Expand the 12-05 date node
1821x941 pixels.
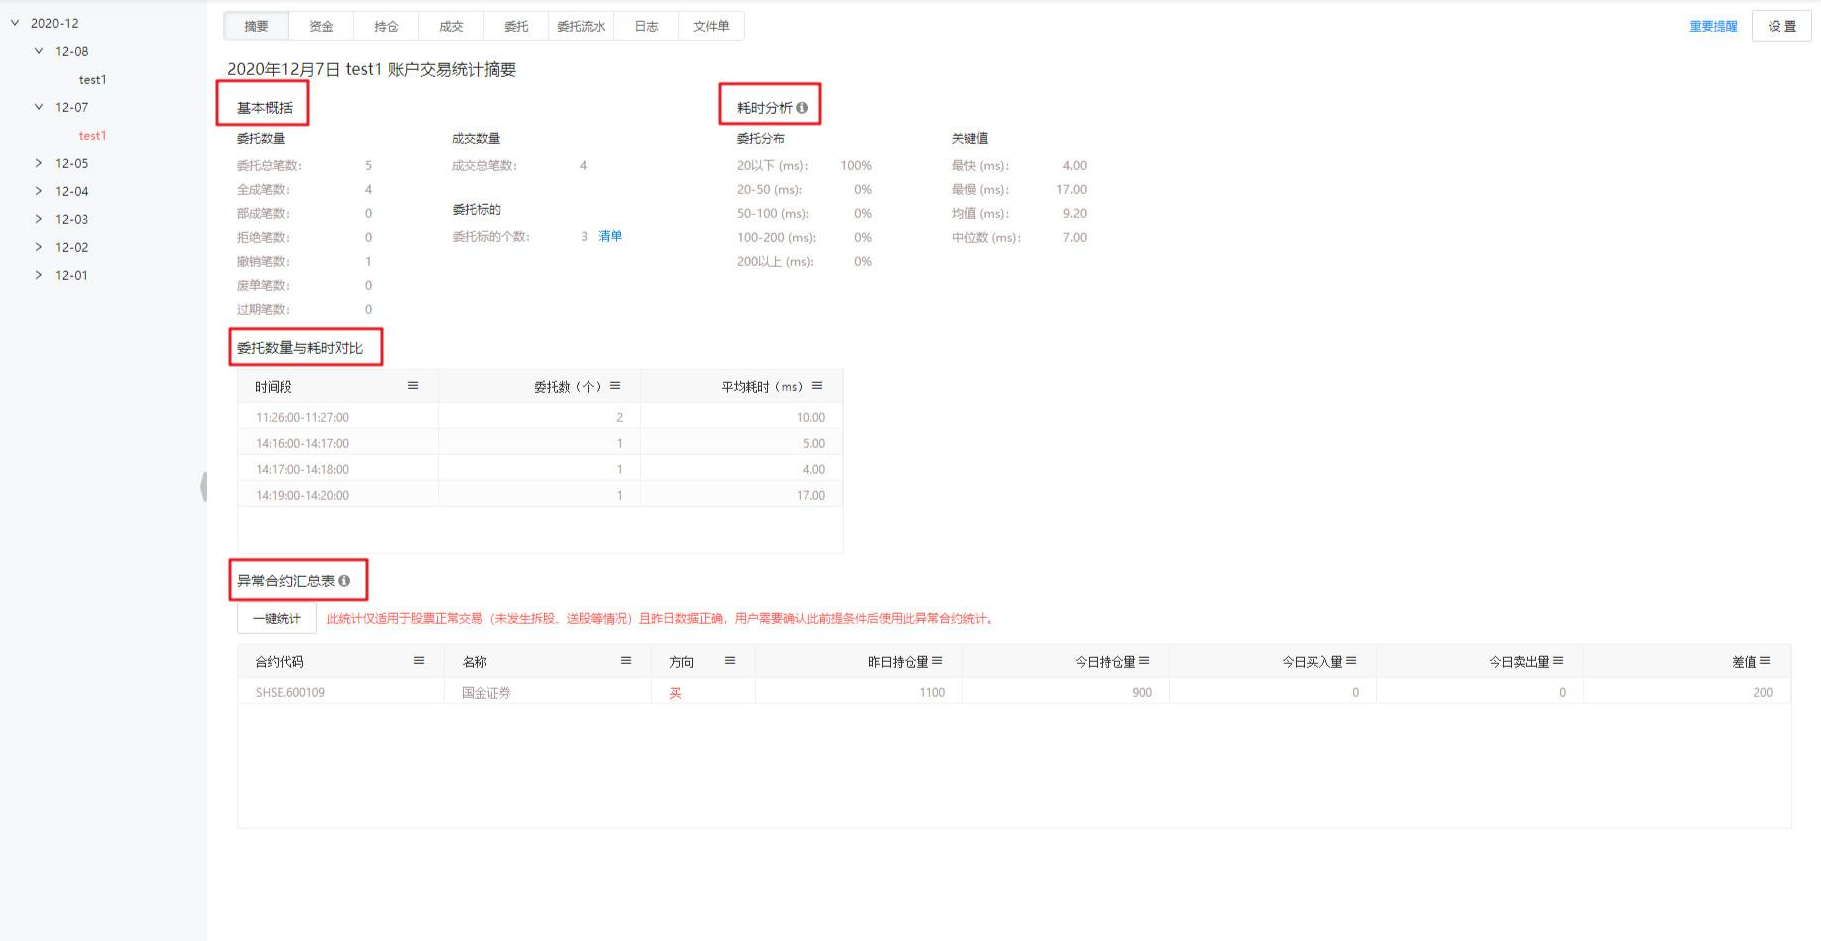39,163
